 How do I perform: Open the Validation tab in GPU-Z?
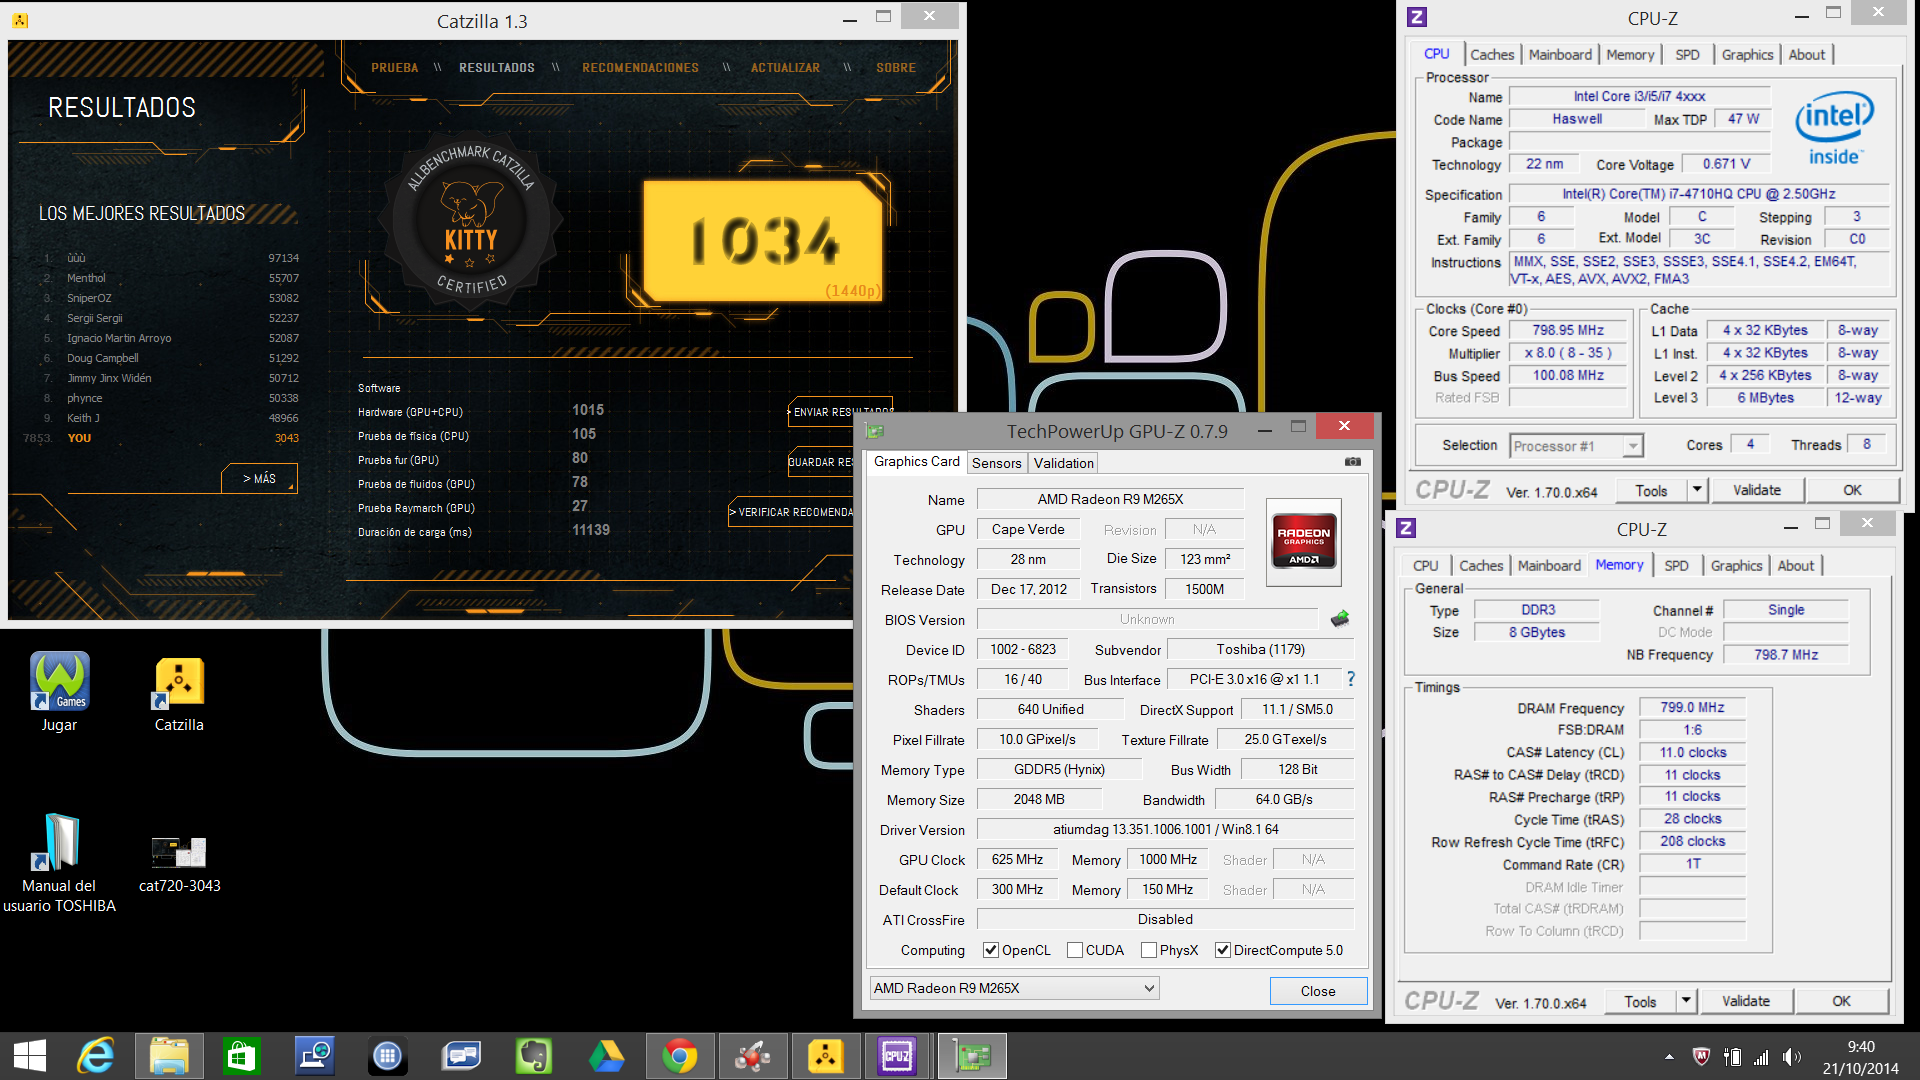(1063, 463)
